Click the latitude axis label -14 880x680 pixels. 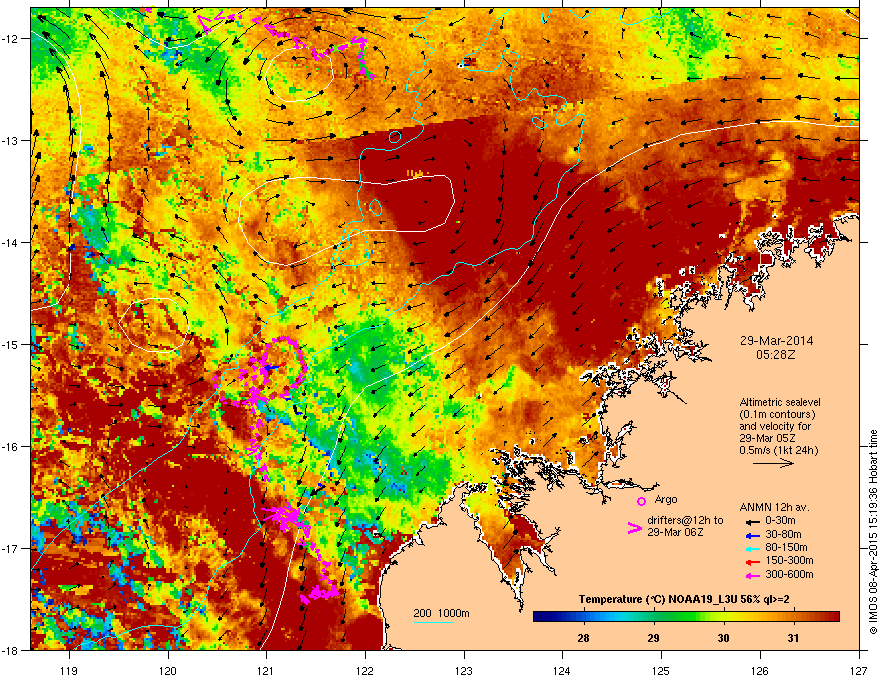click(11, 243)
